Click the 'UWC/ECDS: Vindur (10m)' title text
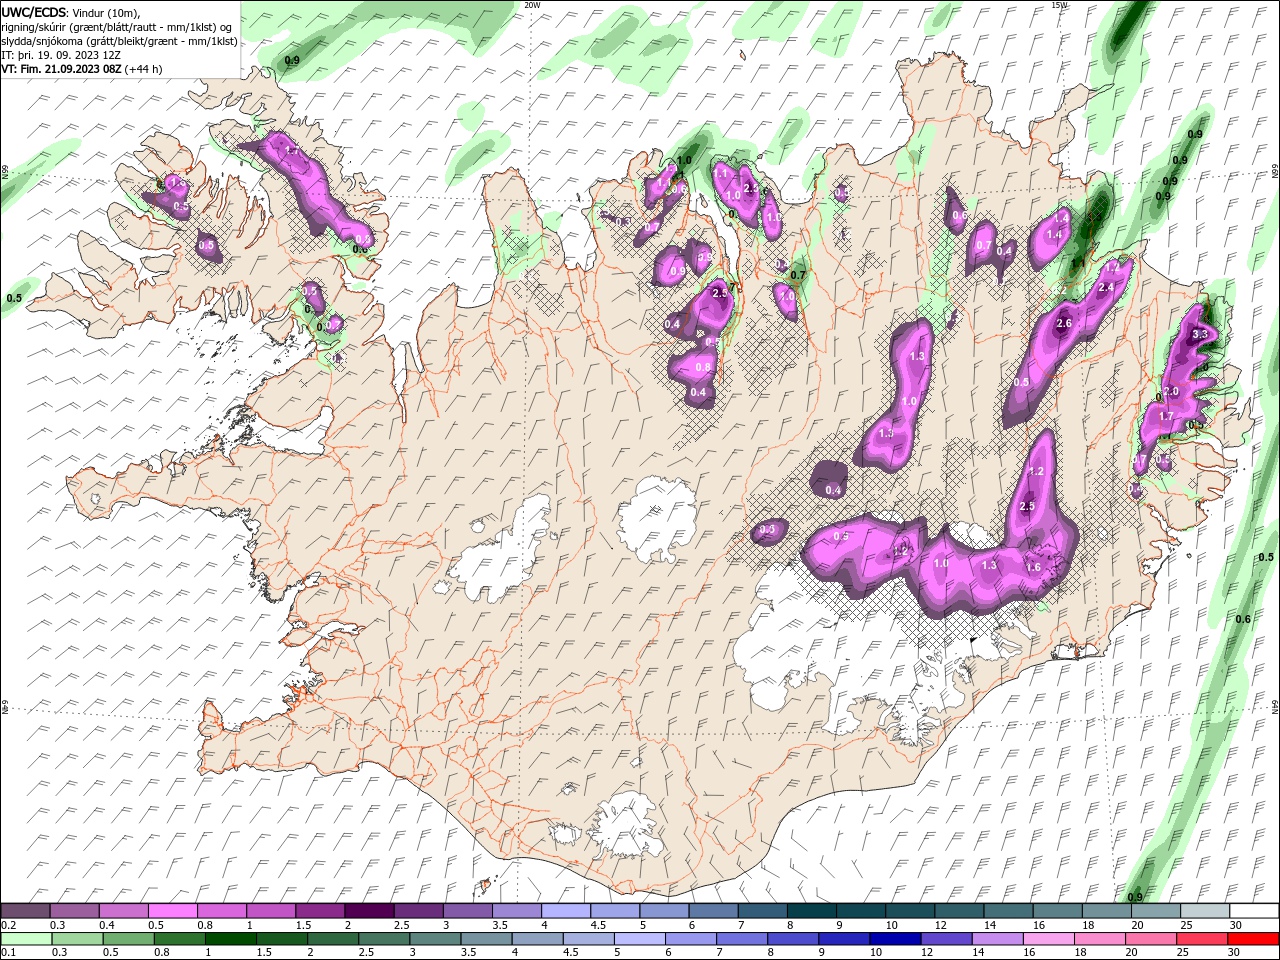Screen dimensions: 1280x960 [x=71, y=12]
